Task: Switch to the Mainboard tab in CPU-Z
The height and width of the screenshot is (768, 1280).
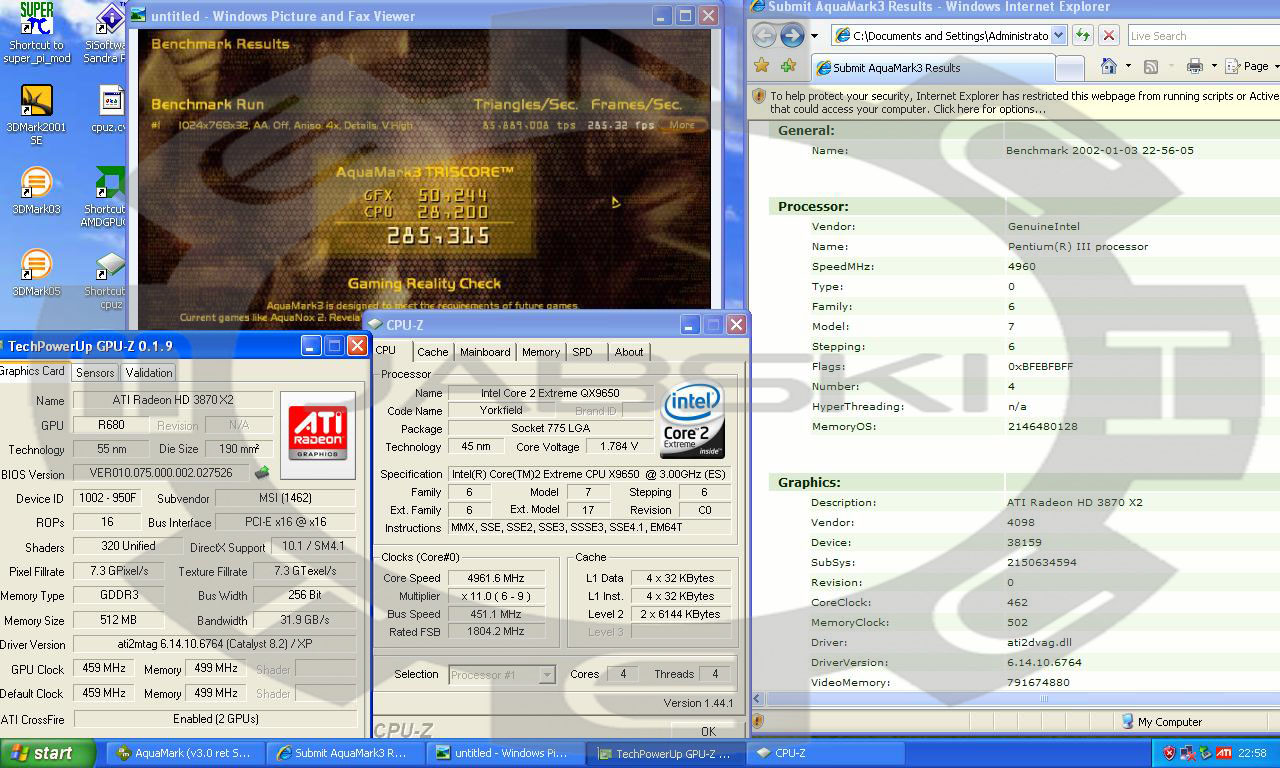Action: 485,352
